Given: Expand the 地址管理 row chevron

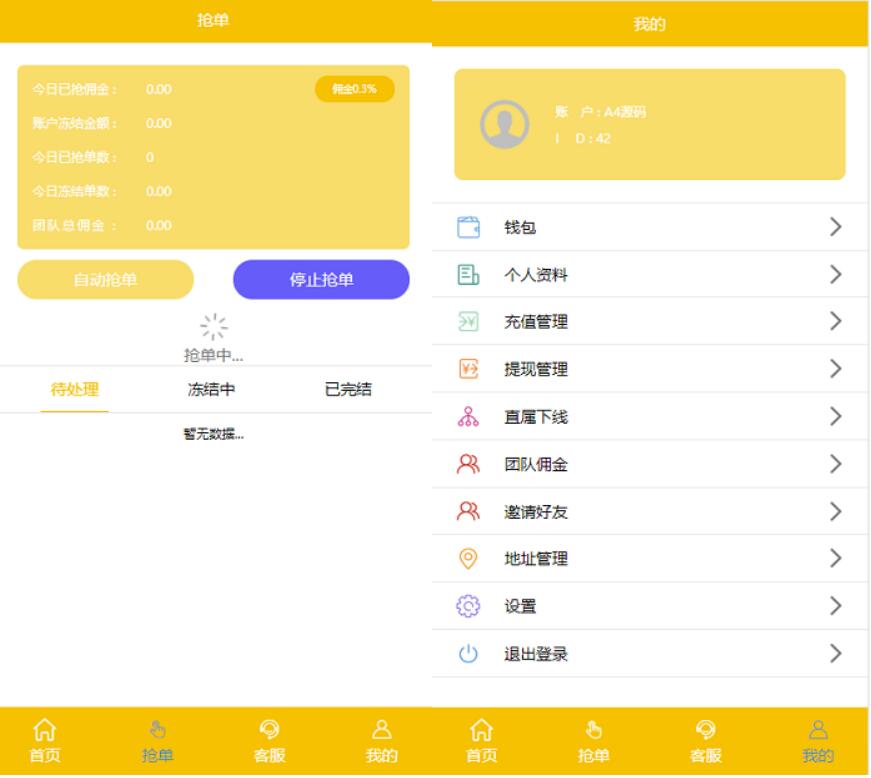Looking at the screenshot, I should [835, 558].
